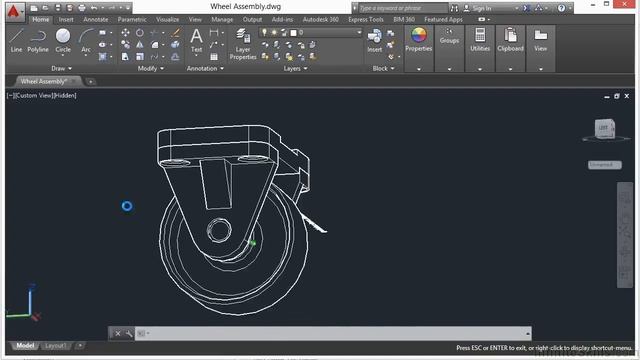Screen dimensions: 640x360
Task: Open Utilities panel button
Action: pos(480,40)
